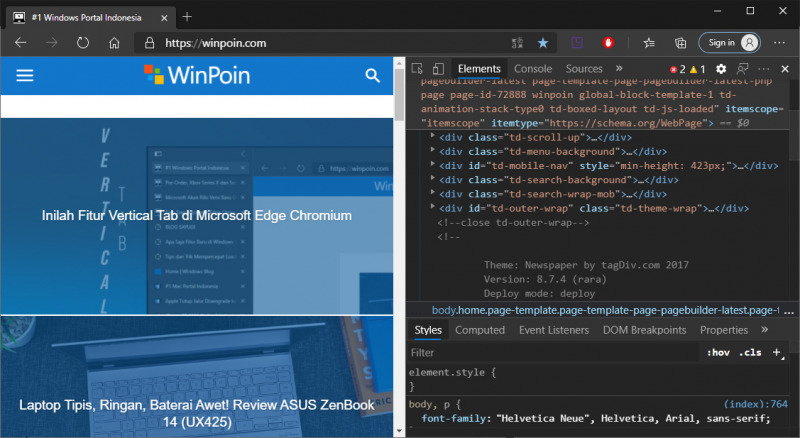Screen dimensions: 800x438
Task: Open the DevTools customize three-dot menu
Action: (x=764, y=69)
